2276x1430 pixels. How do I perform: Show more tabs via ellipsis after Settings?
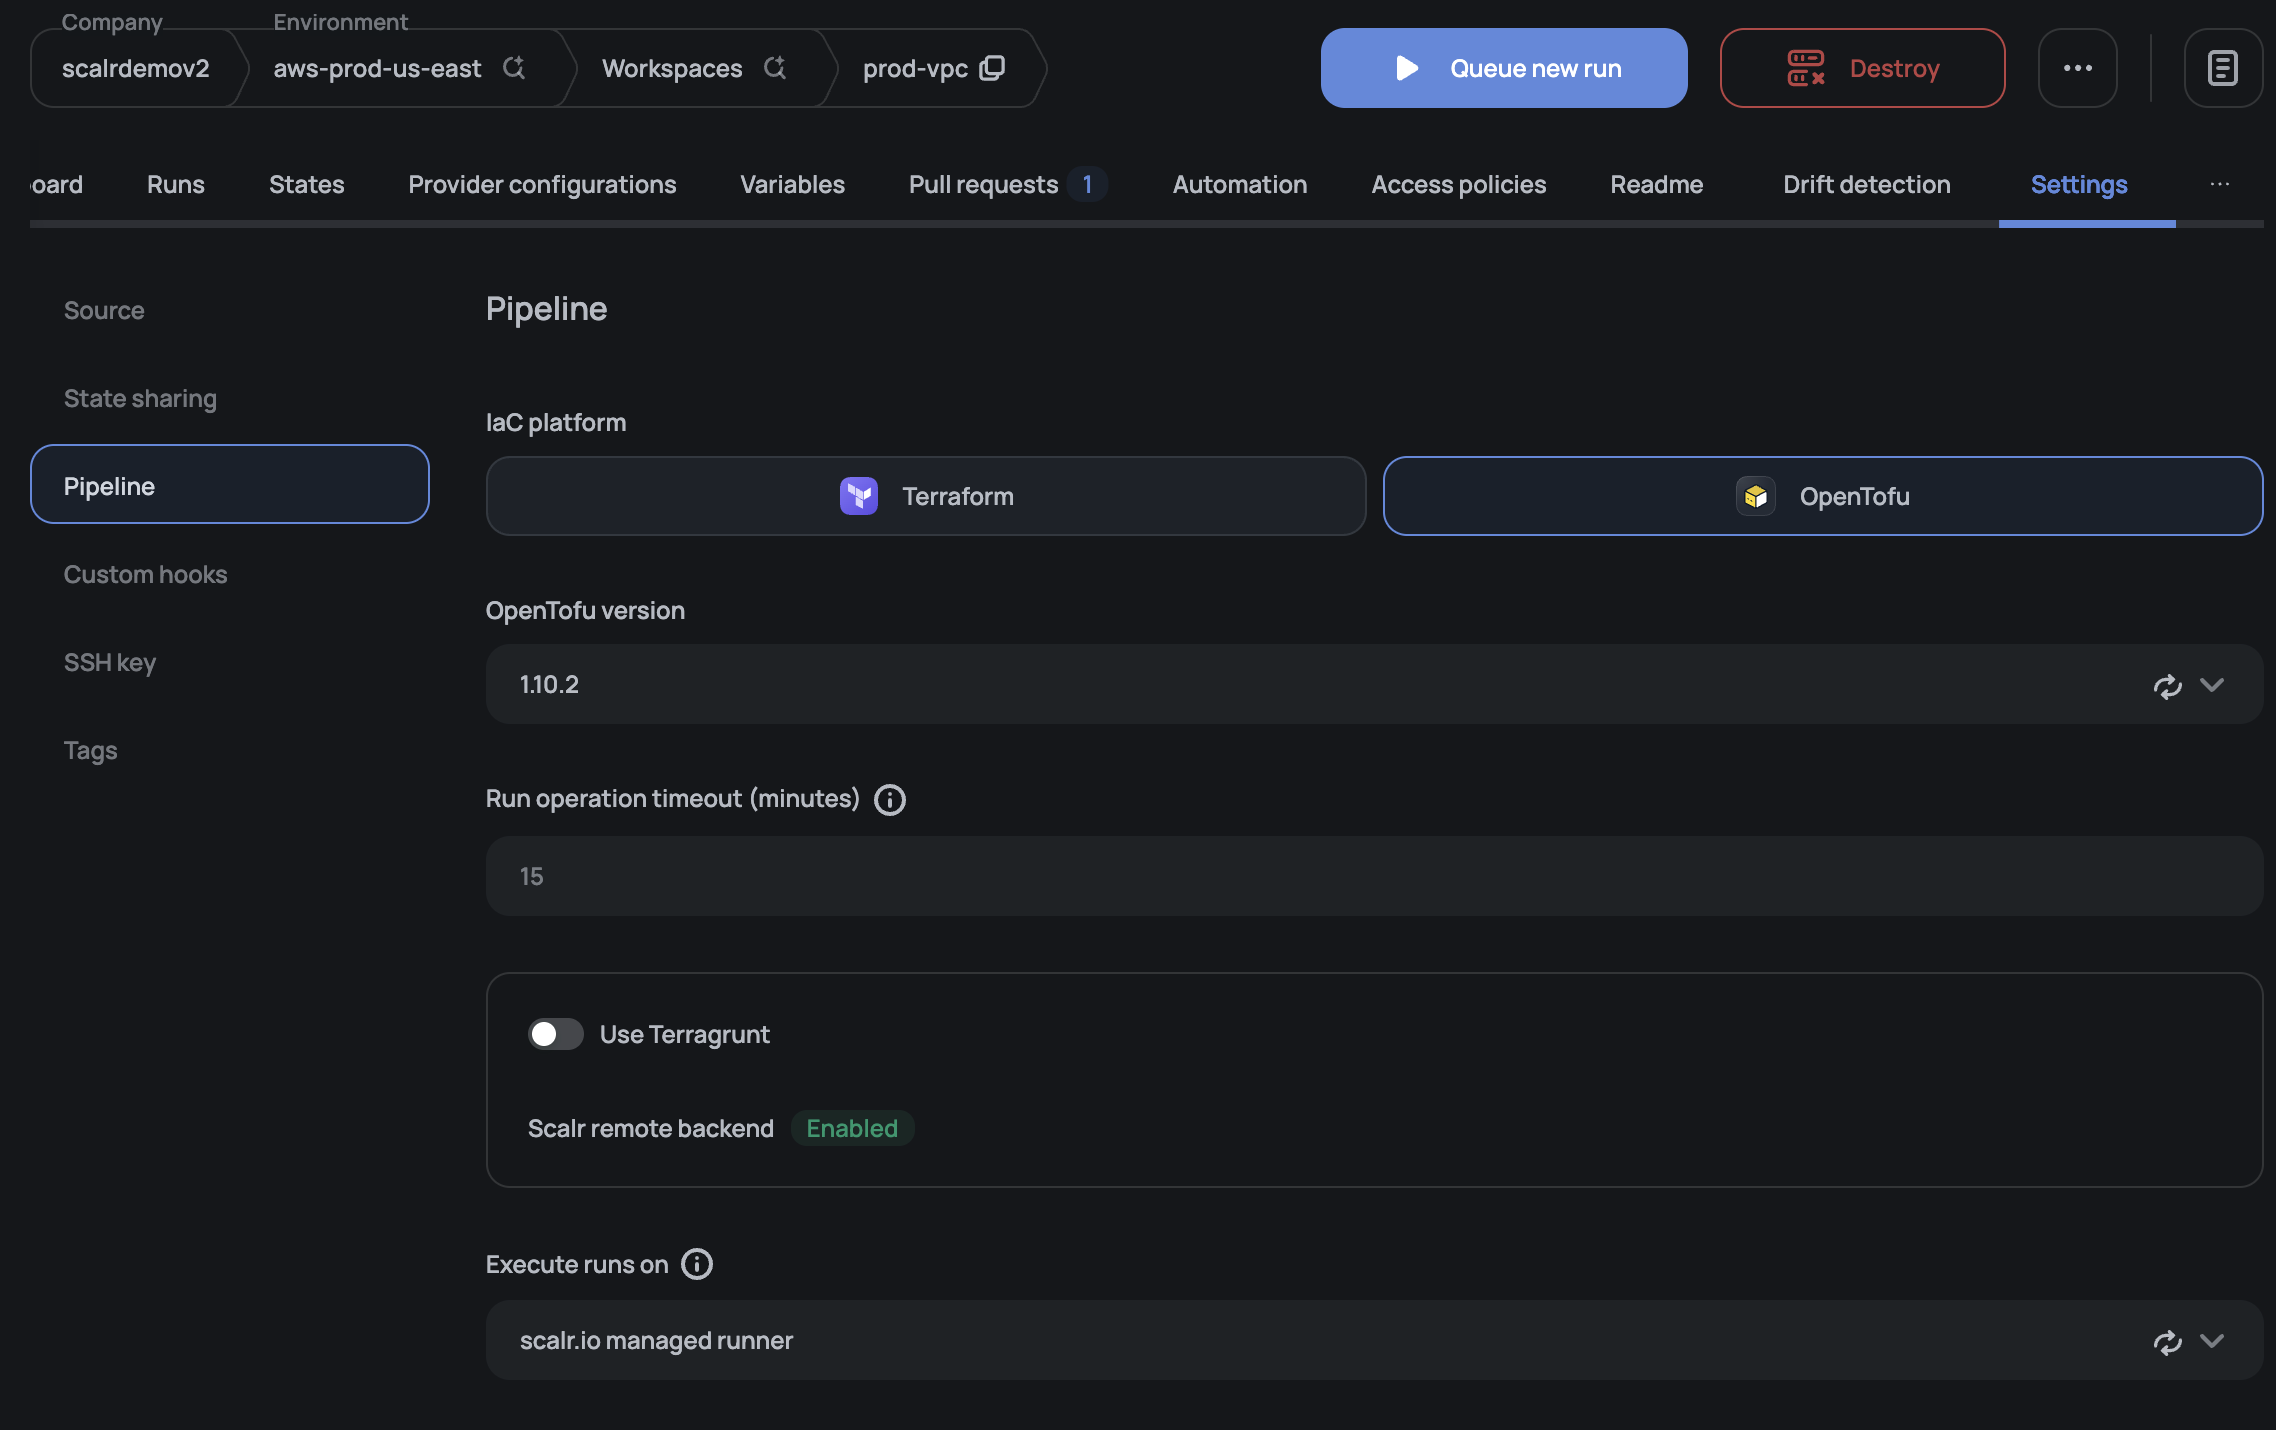pos(2220,184)
